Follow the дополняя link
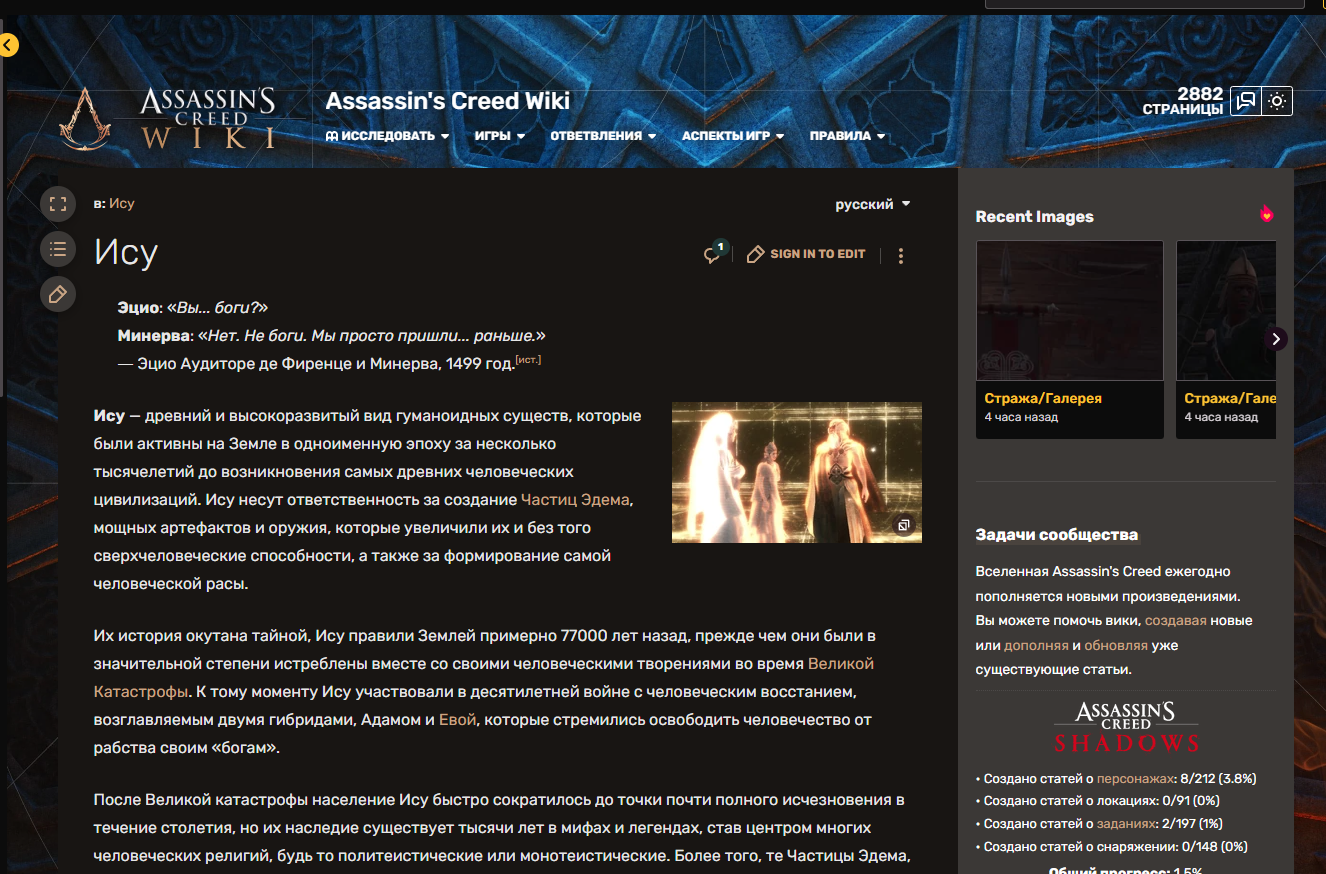This screenshot has height=874, width=1326. [x=1036, y=646]
